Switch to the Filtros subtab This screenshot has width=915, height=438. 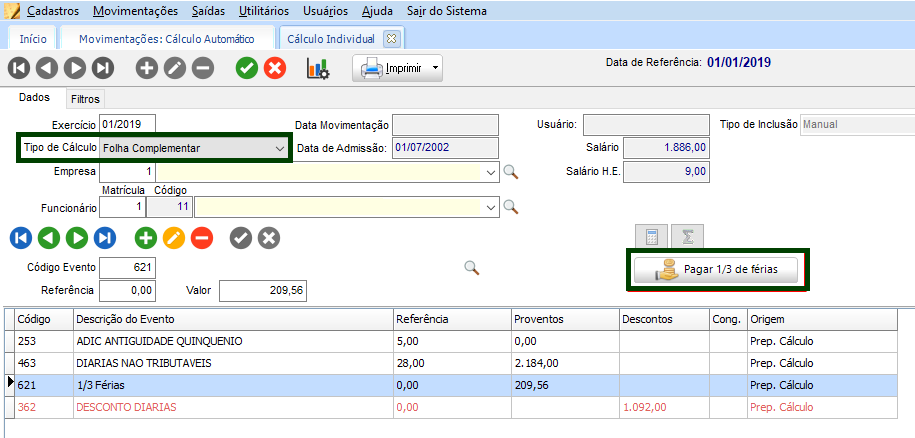pyautogui.click(x=85, y=99)
